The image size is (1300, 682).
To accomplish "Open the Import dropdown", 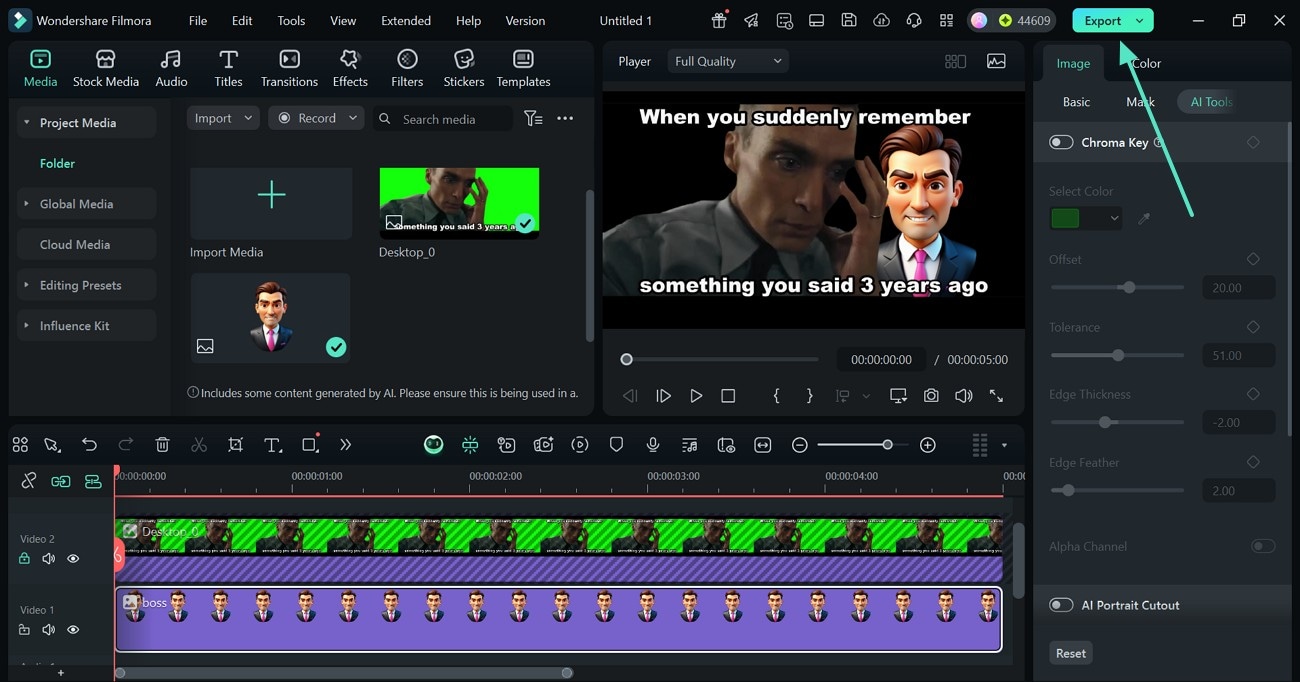I will 224,118.
